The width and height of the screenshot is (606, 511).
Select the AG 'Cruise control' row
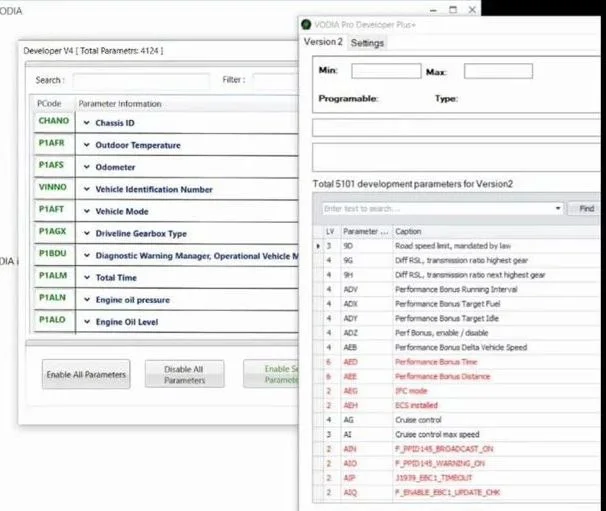point(458,420)
